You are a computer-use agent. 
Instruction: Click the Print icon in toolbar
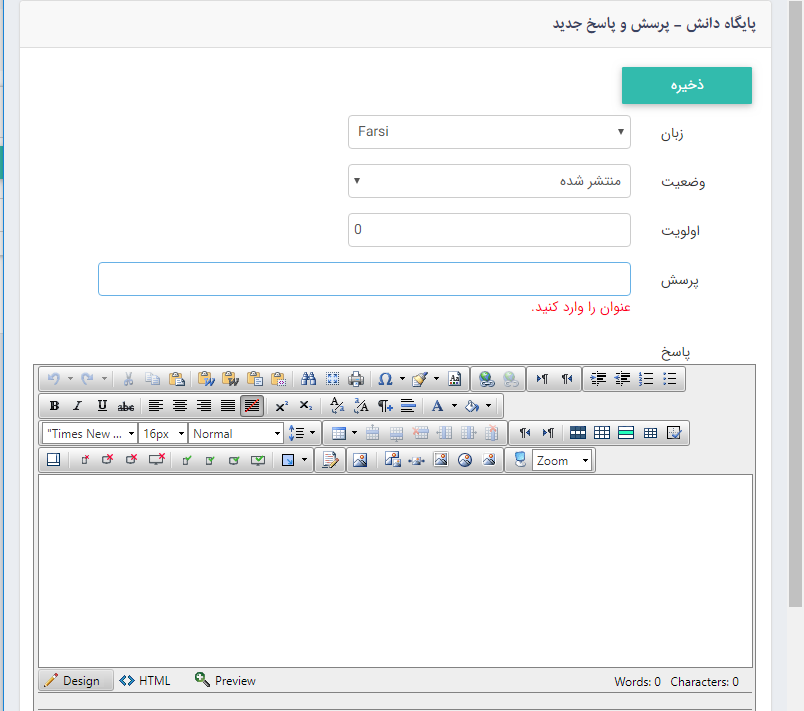355,379
